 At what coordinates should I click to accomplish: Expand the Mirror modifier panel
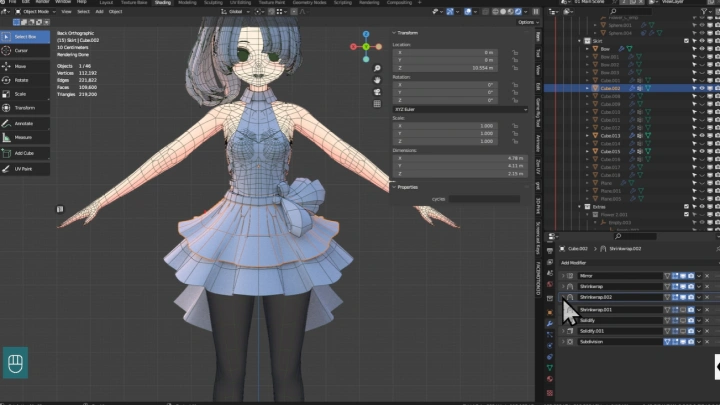tap(563, 276)
